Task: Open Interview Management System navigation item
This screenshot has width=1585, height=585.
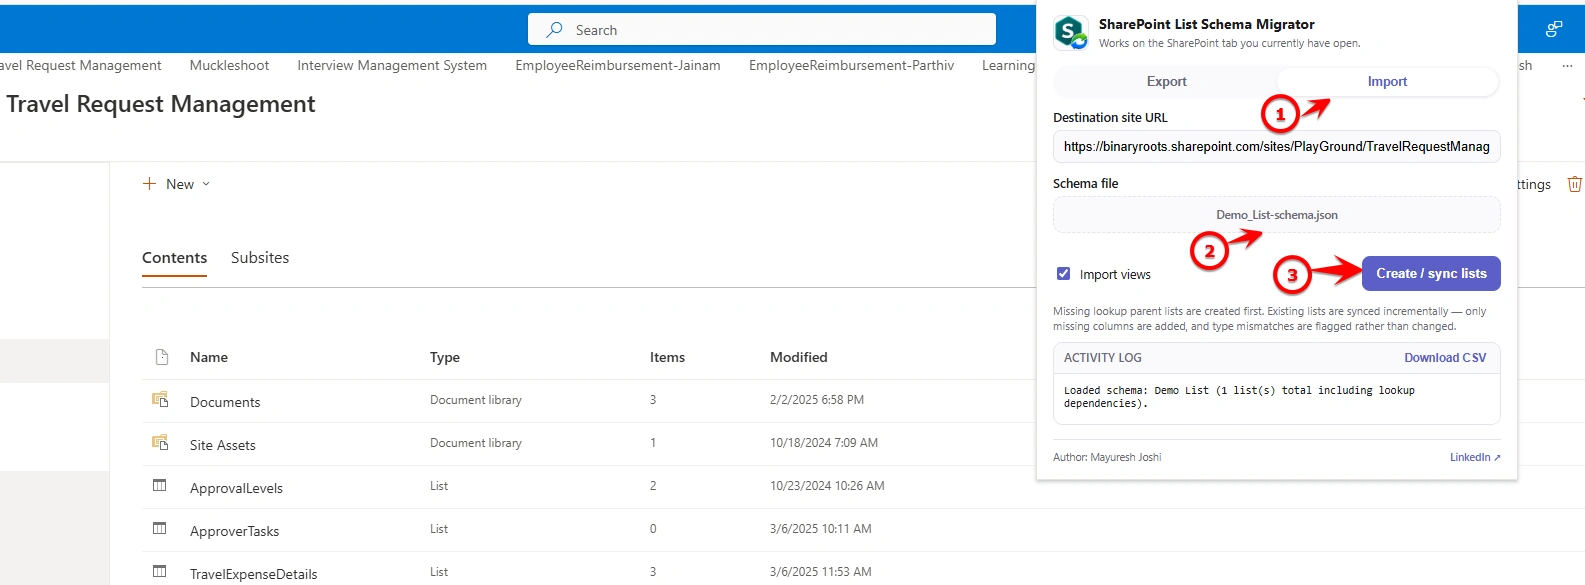Action: [392, 65]
